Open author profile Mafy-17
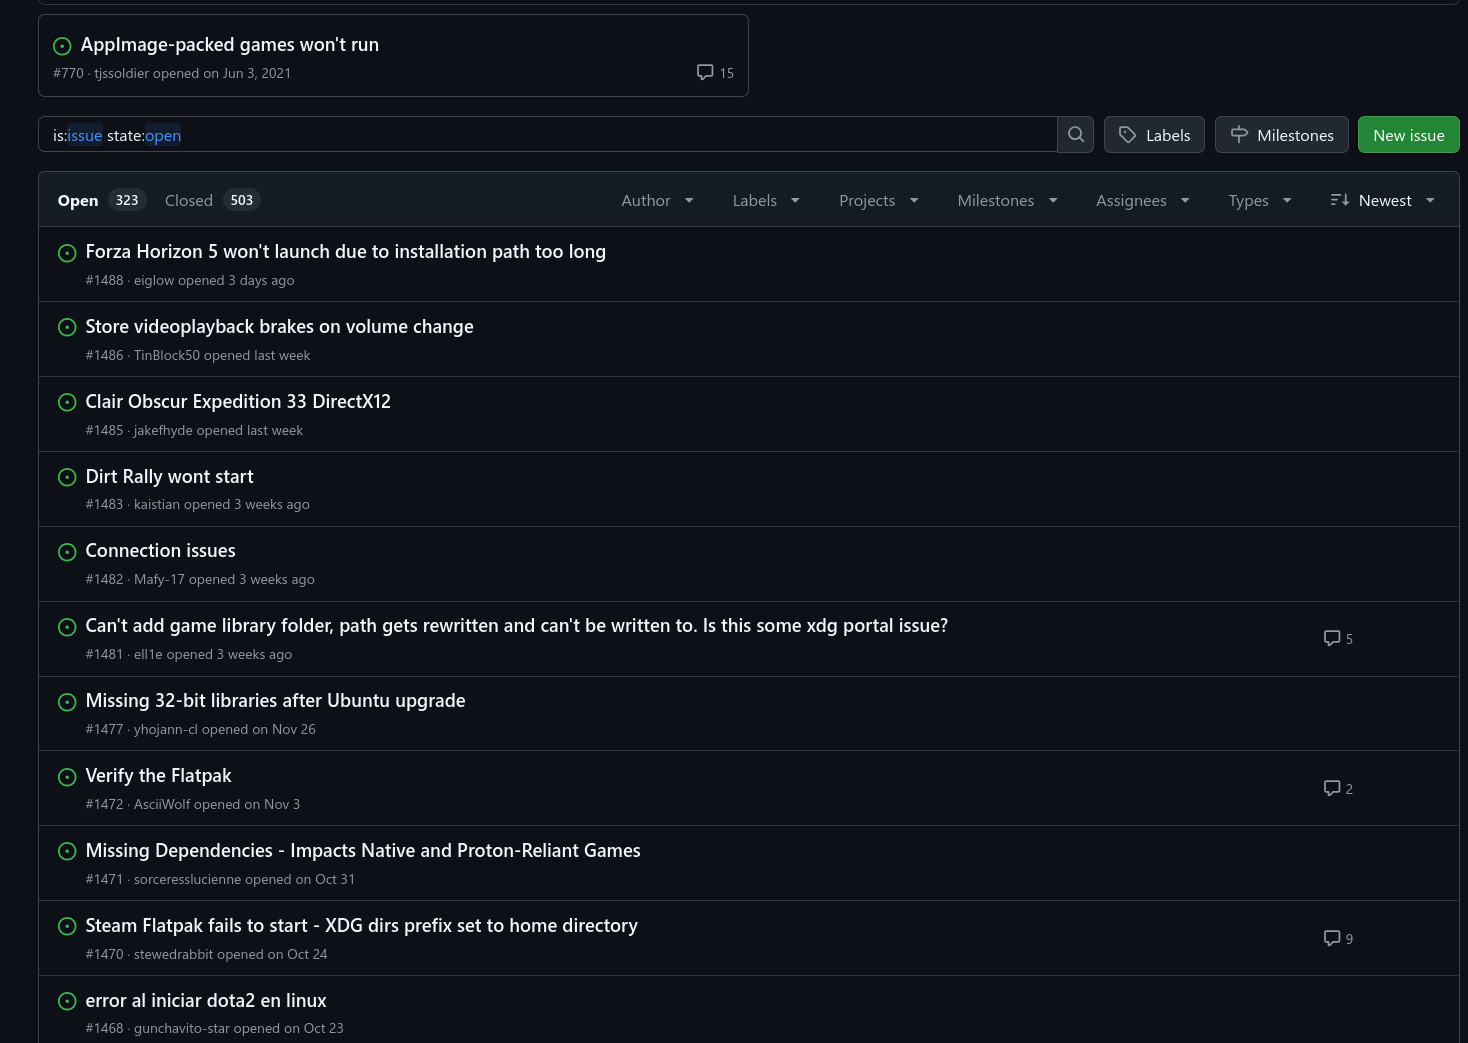 [x=159, y=580]
